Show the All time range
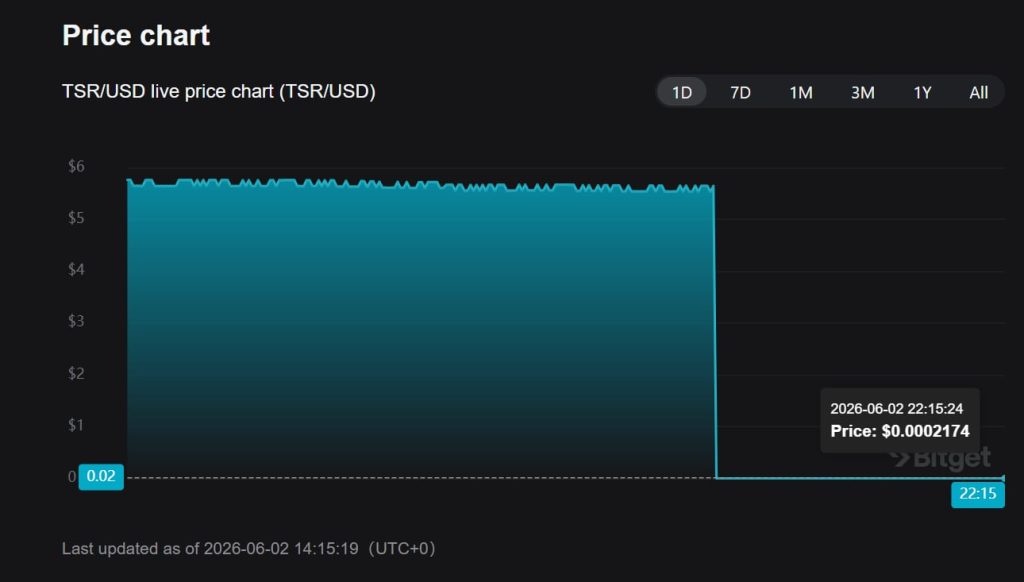This screenshot has height=582, width=1024. click(978, 92)
